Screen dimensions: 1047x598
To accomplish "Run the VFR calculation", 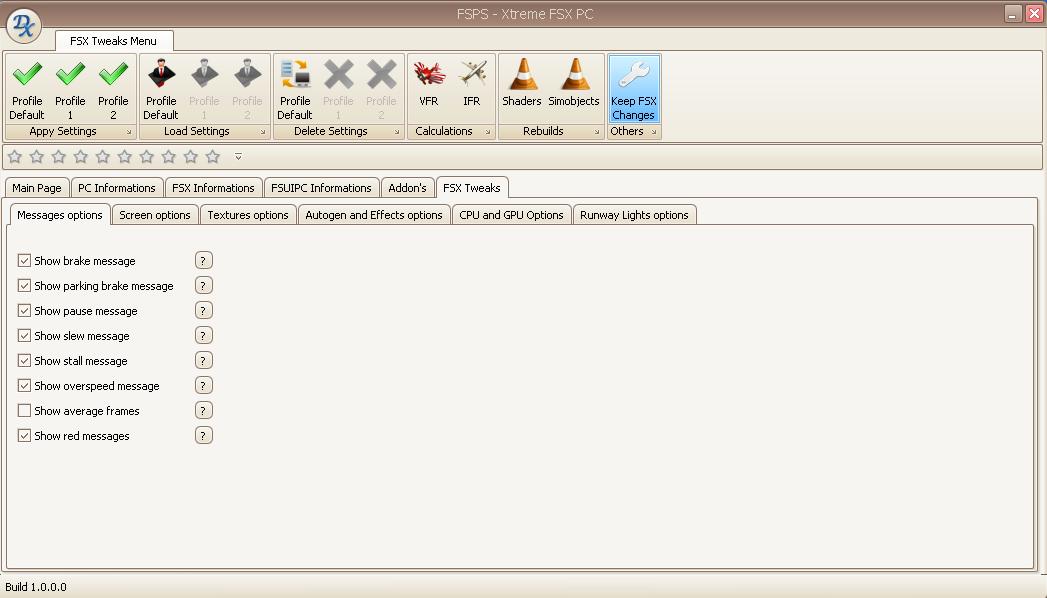I will click(429, 89).
